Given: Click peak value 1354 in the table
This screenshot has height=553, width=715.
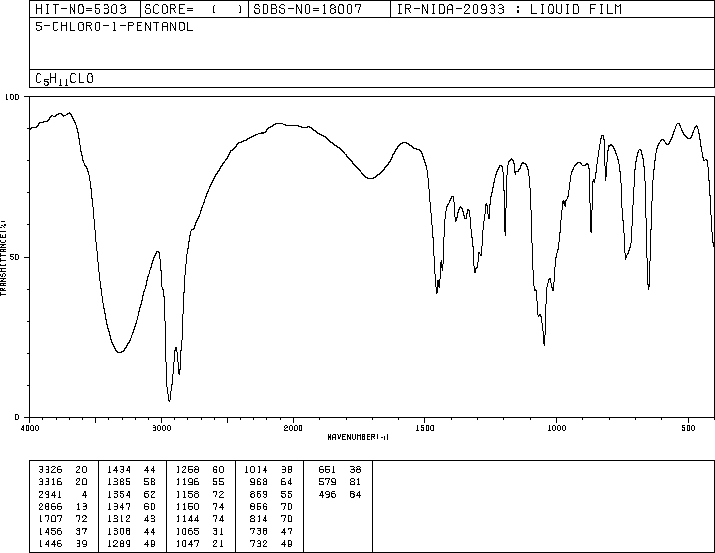Looking at the screenshot, I should [119, 494].
